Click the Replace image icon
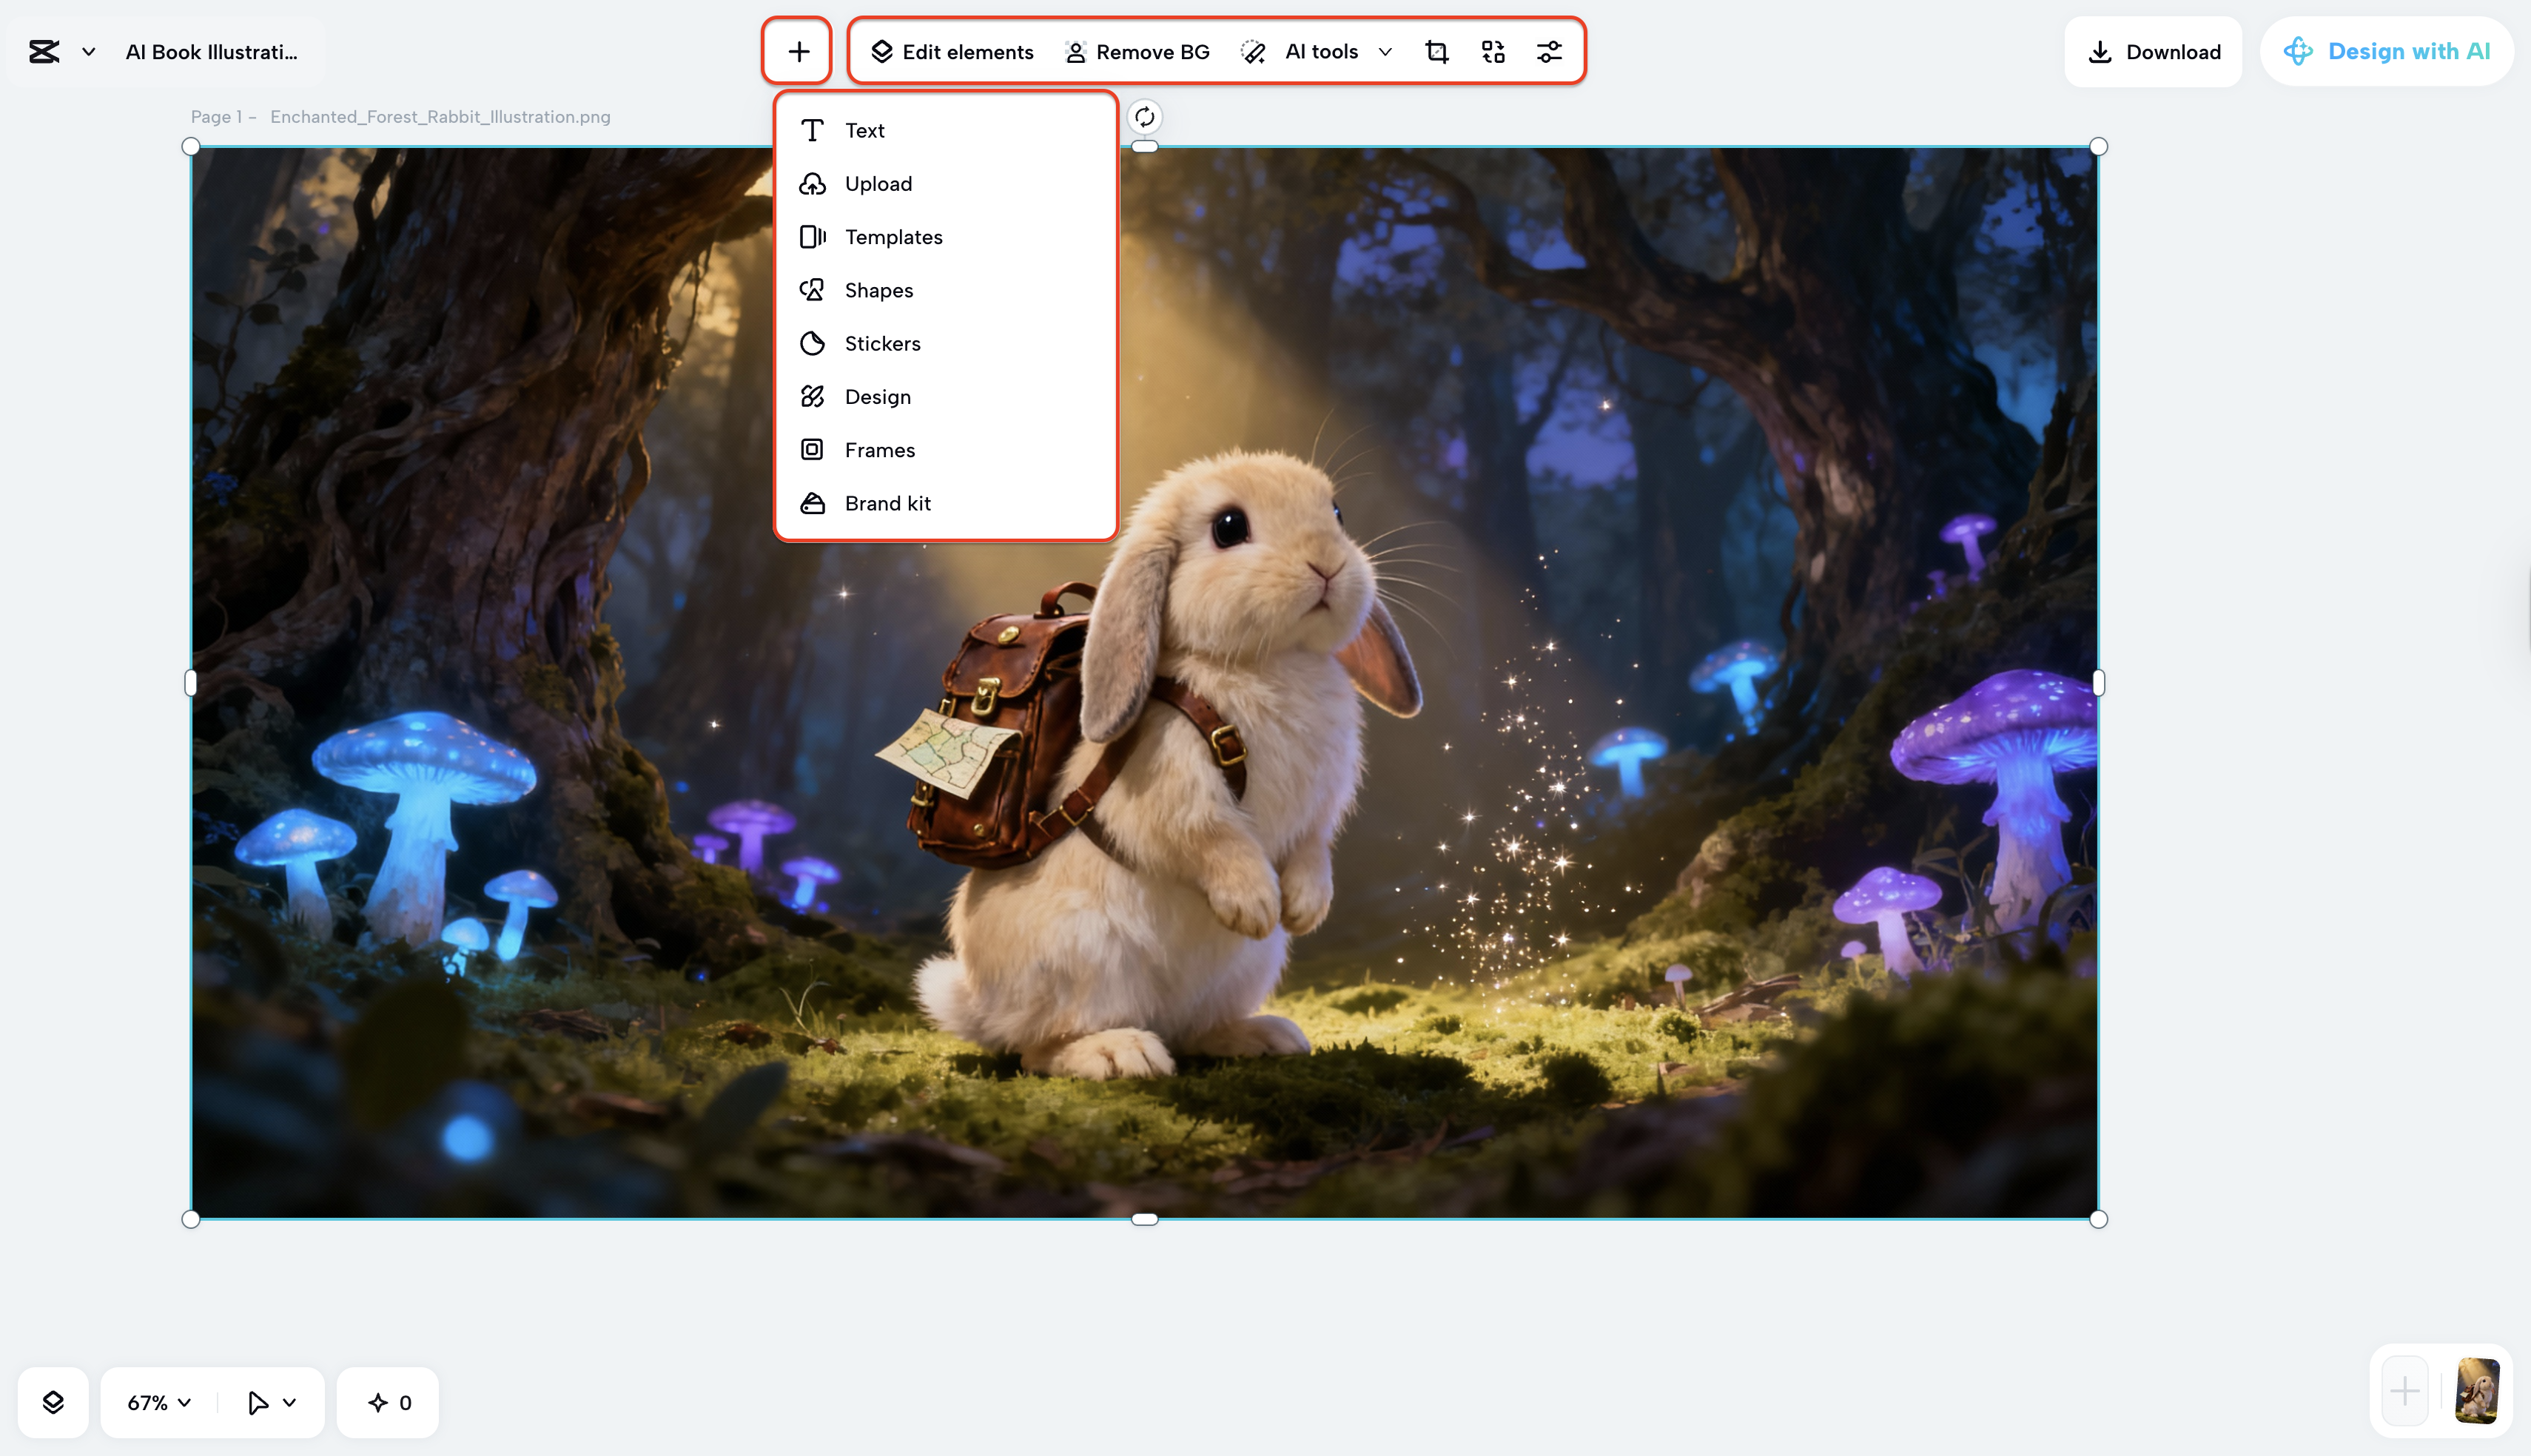 (1493, 51)
